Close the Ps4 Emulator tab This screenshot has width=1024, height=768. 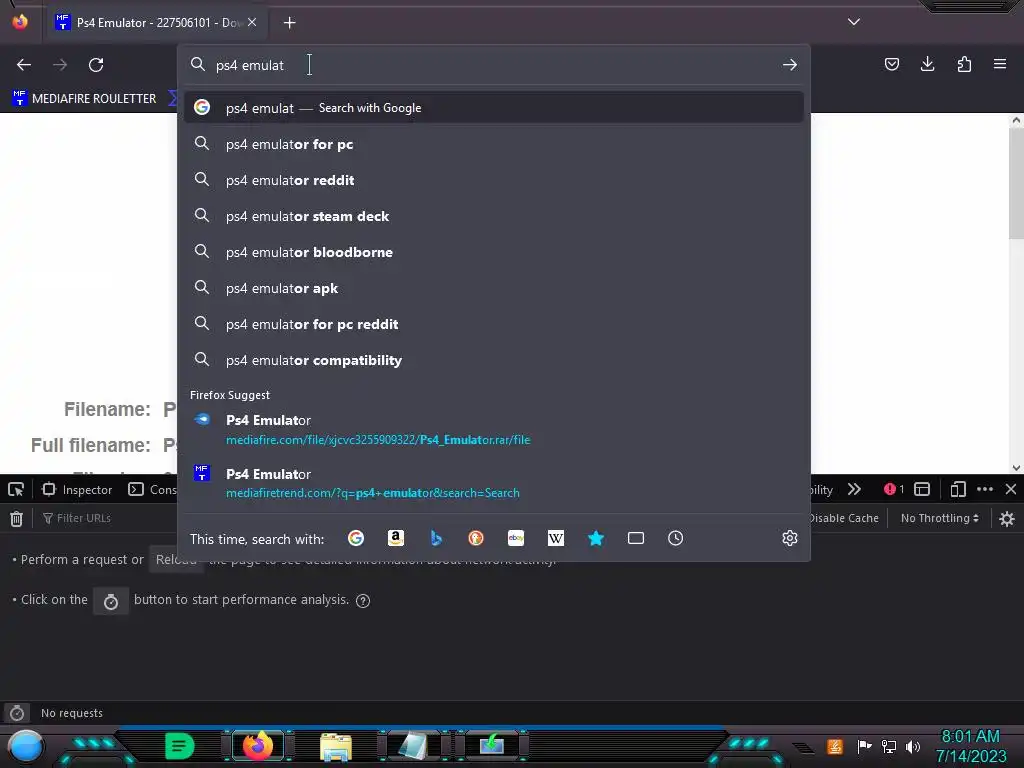tap(252, 22)
